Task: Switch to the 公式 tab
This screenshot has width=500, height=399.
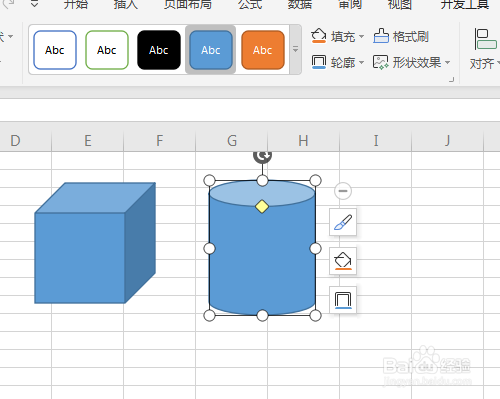Action: pos(250,4)
